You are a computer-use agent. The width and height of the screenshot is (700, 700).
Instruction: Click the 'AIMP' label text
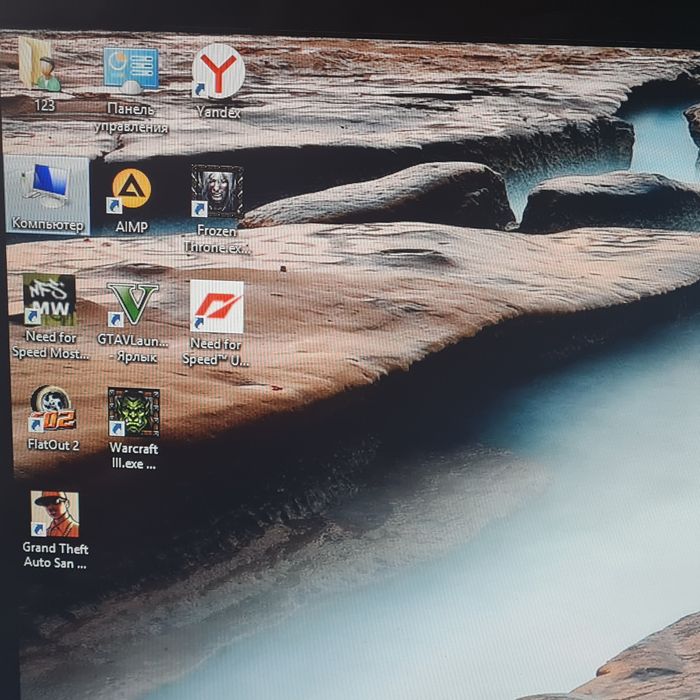[131, 227]
